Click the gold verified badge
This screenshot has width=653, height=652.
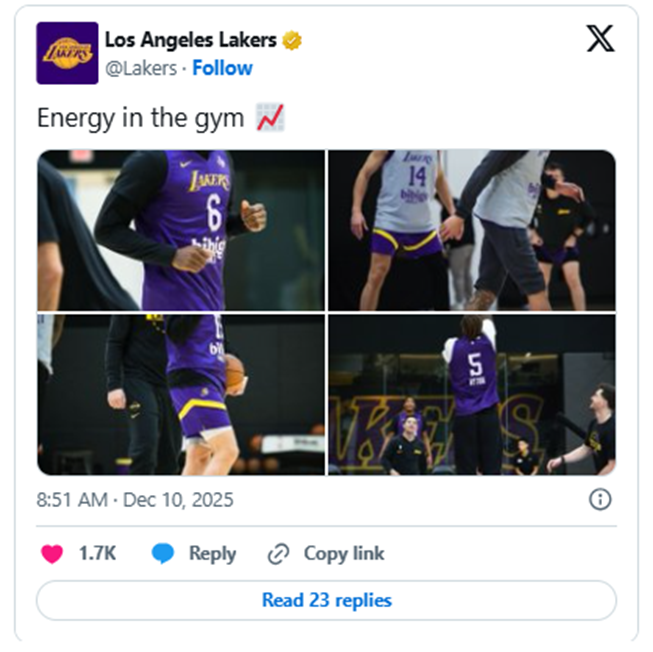click(292, 41)
